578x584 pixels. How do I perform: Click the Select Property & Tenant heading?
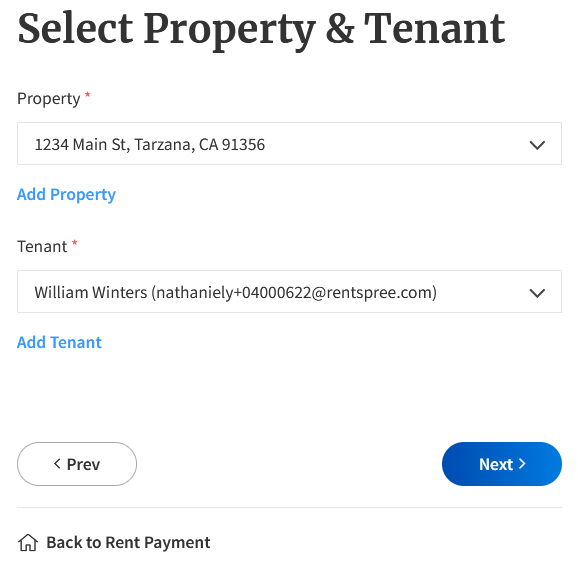(x=261, y=30)
